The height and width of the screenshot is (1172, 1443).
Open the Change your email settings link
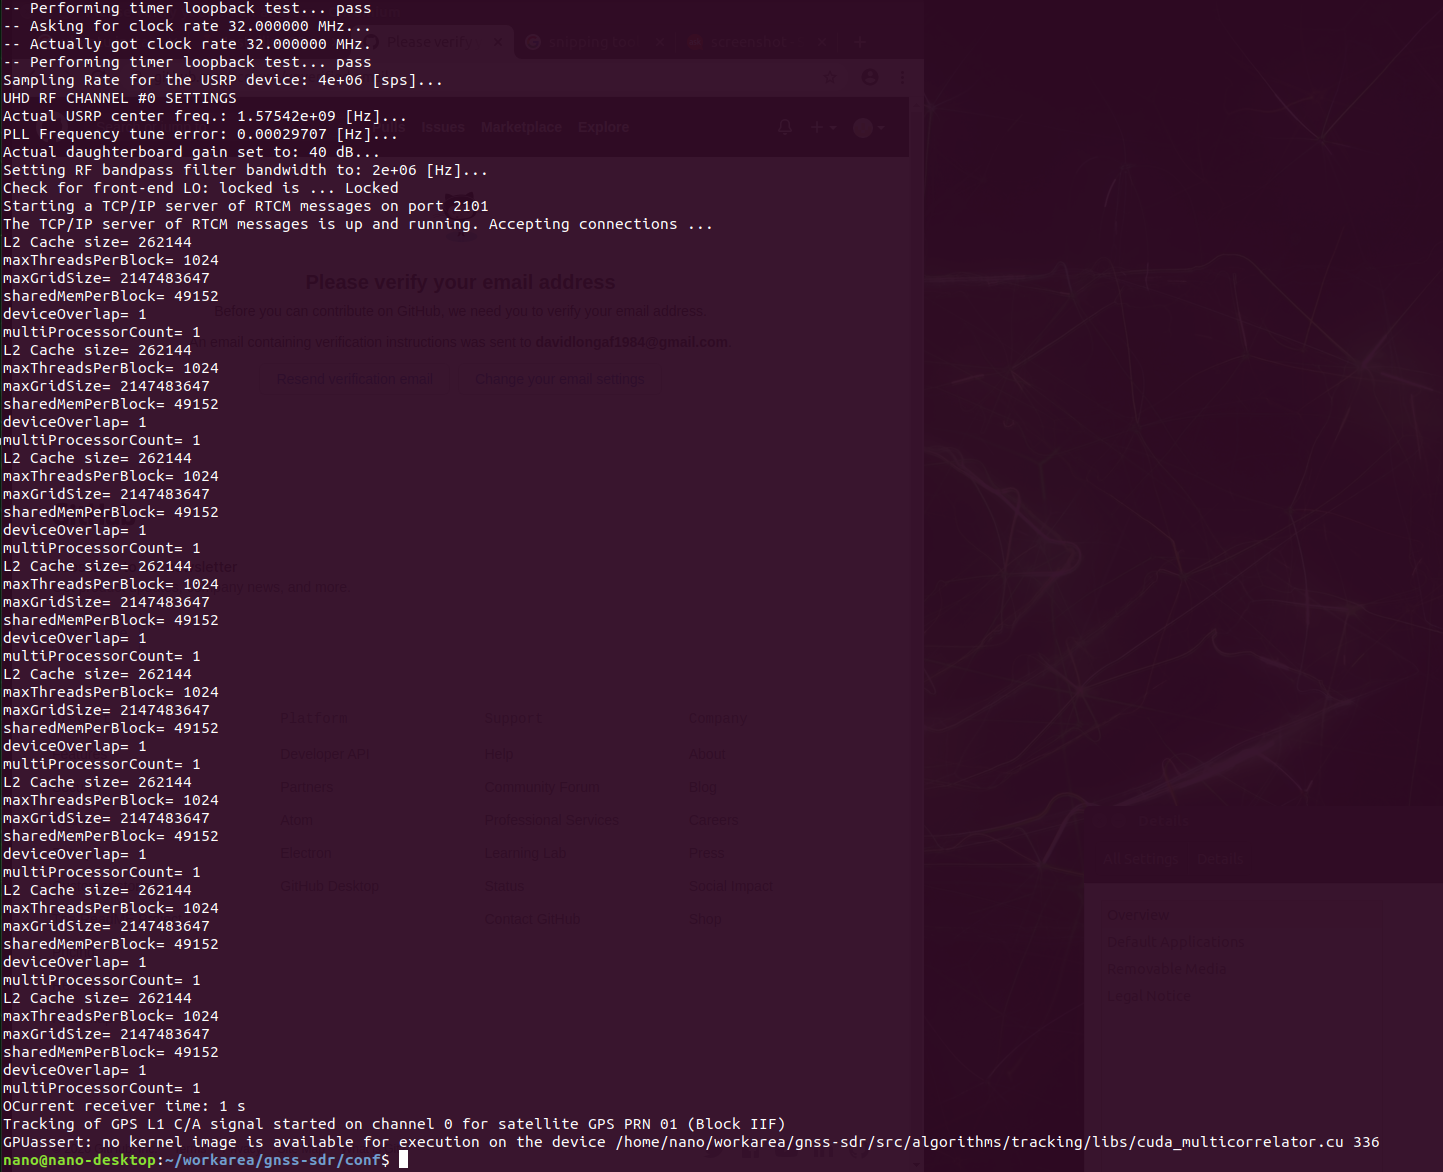click(559, 379)
